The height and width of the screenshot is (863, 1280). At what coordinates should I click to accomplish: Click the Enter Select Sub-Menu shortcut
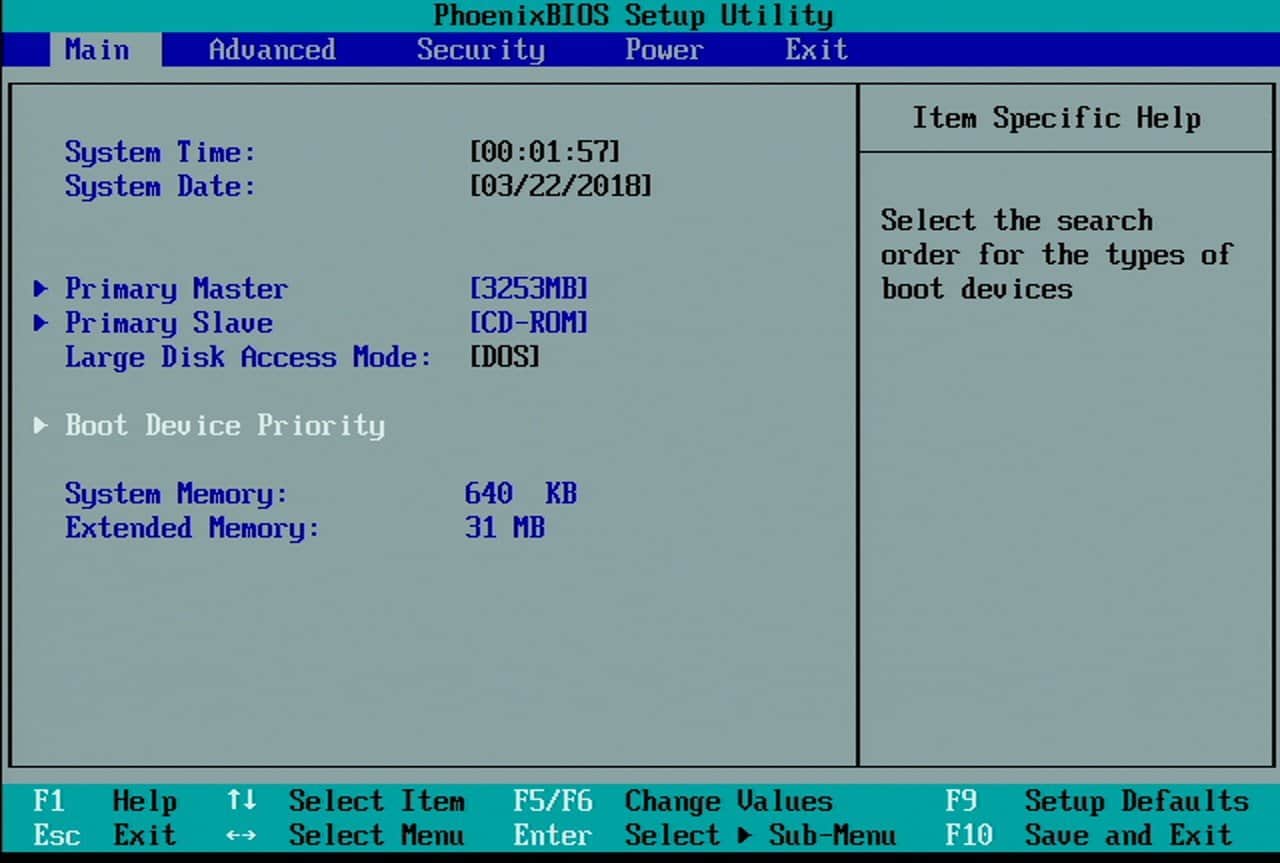point(705,836)
